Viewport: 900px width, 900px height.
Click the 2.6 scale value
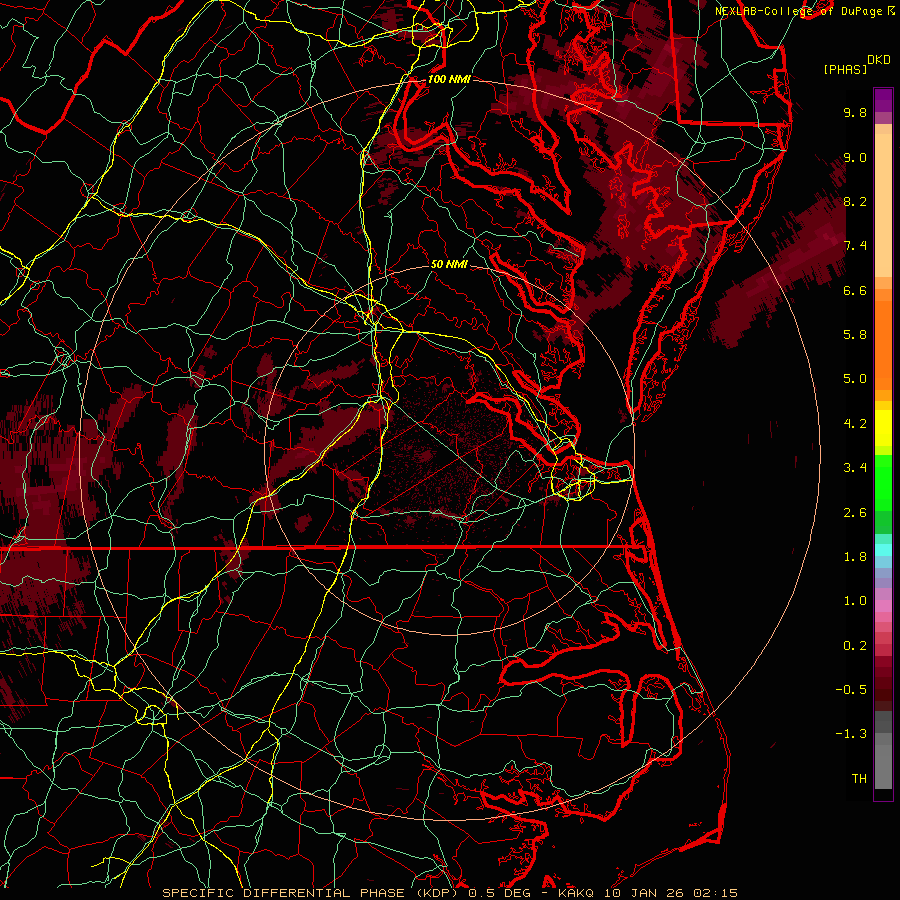tap(855, 513)
